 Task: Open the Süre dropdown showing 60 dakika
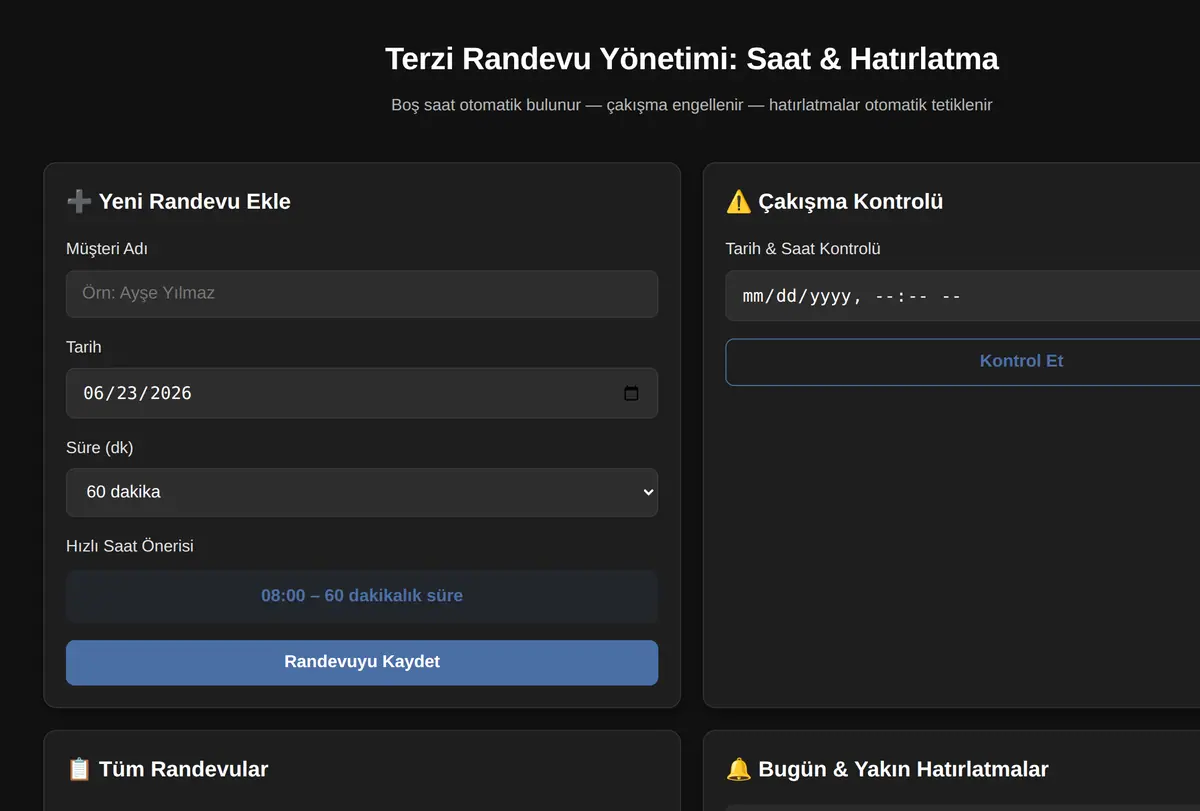click(x=362, y=492)
